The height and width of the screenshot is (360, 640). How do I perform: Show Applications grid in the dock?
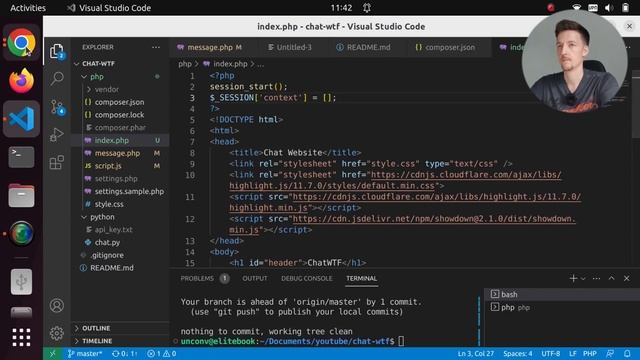click(x=22, y=337)
